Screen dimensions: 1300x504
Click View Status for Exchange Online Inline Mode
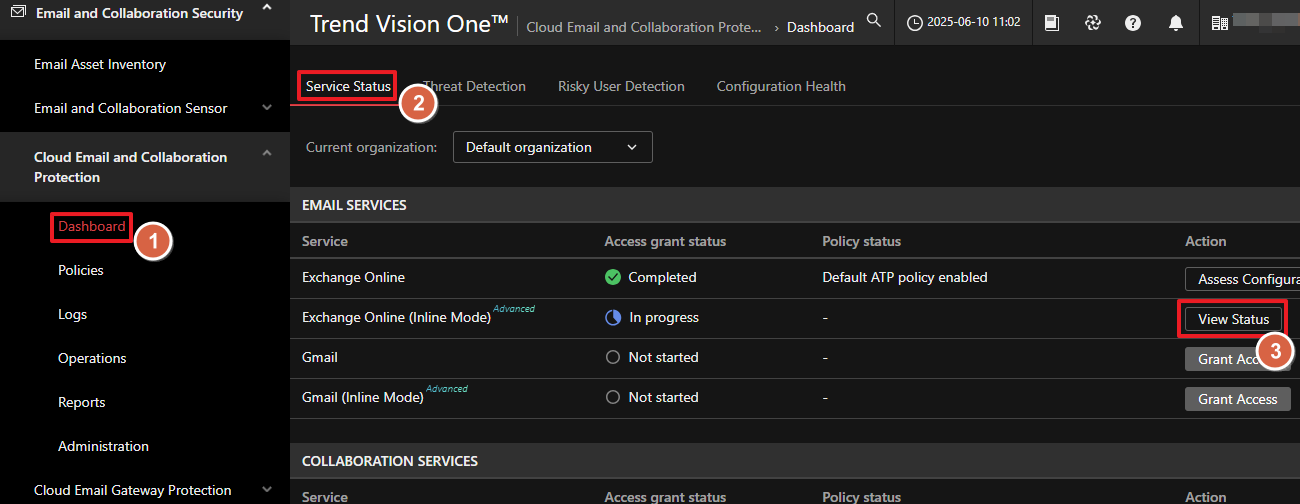click(1233, 319)
